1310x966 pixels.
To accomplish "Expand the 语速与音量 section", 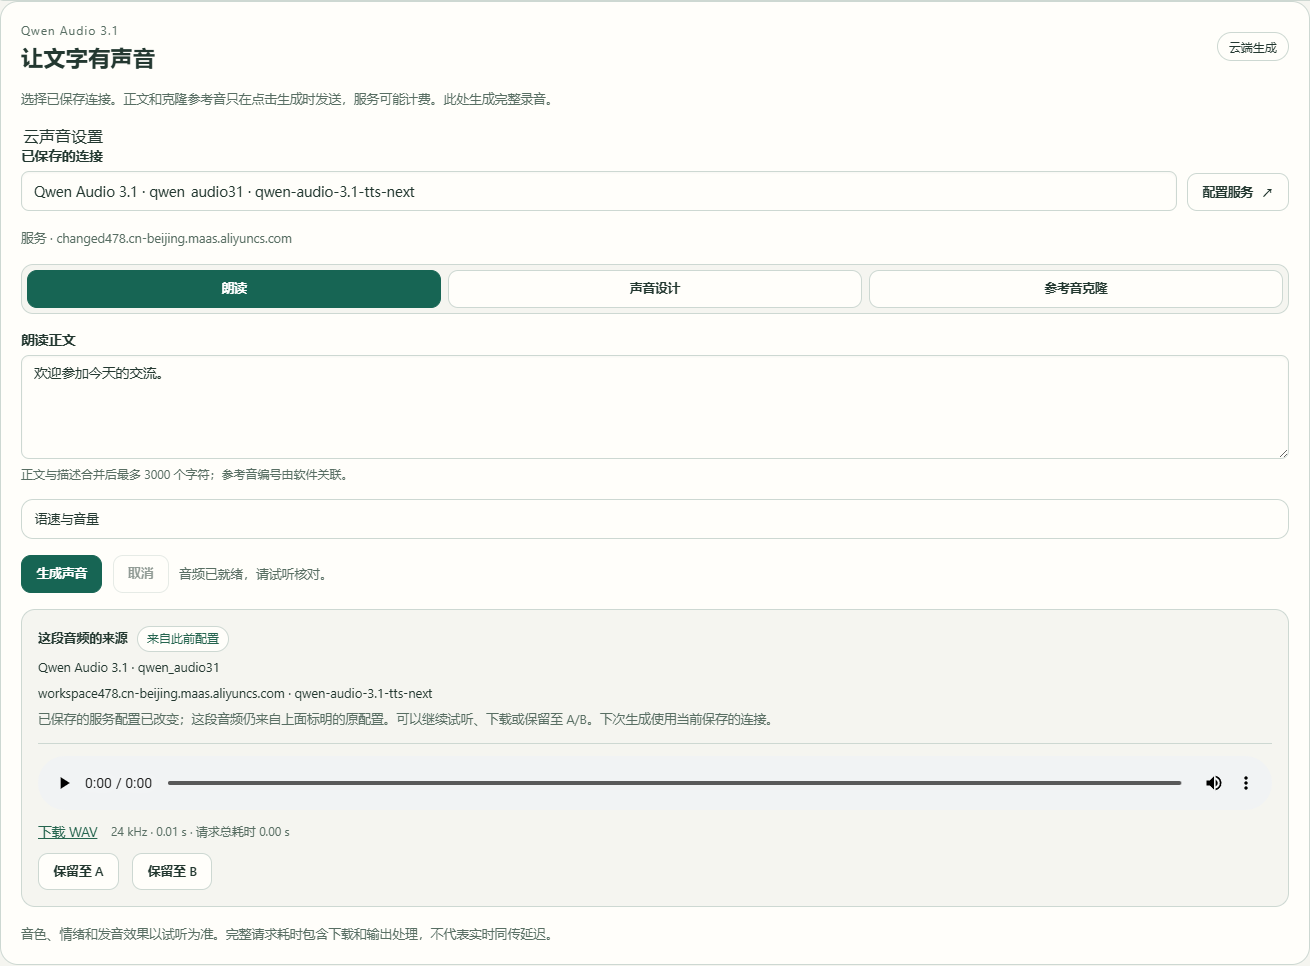I will 655,519.
